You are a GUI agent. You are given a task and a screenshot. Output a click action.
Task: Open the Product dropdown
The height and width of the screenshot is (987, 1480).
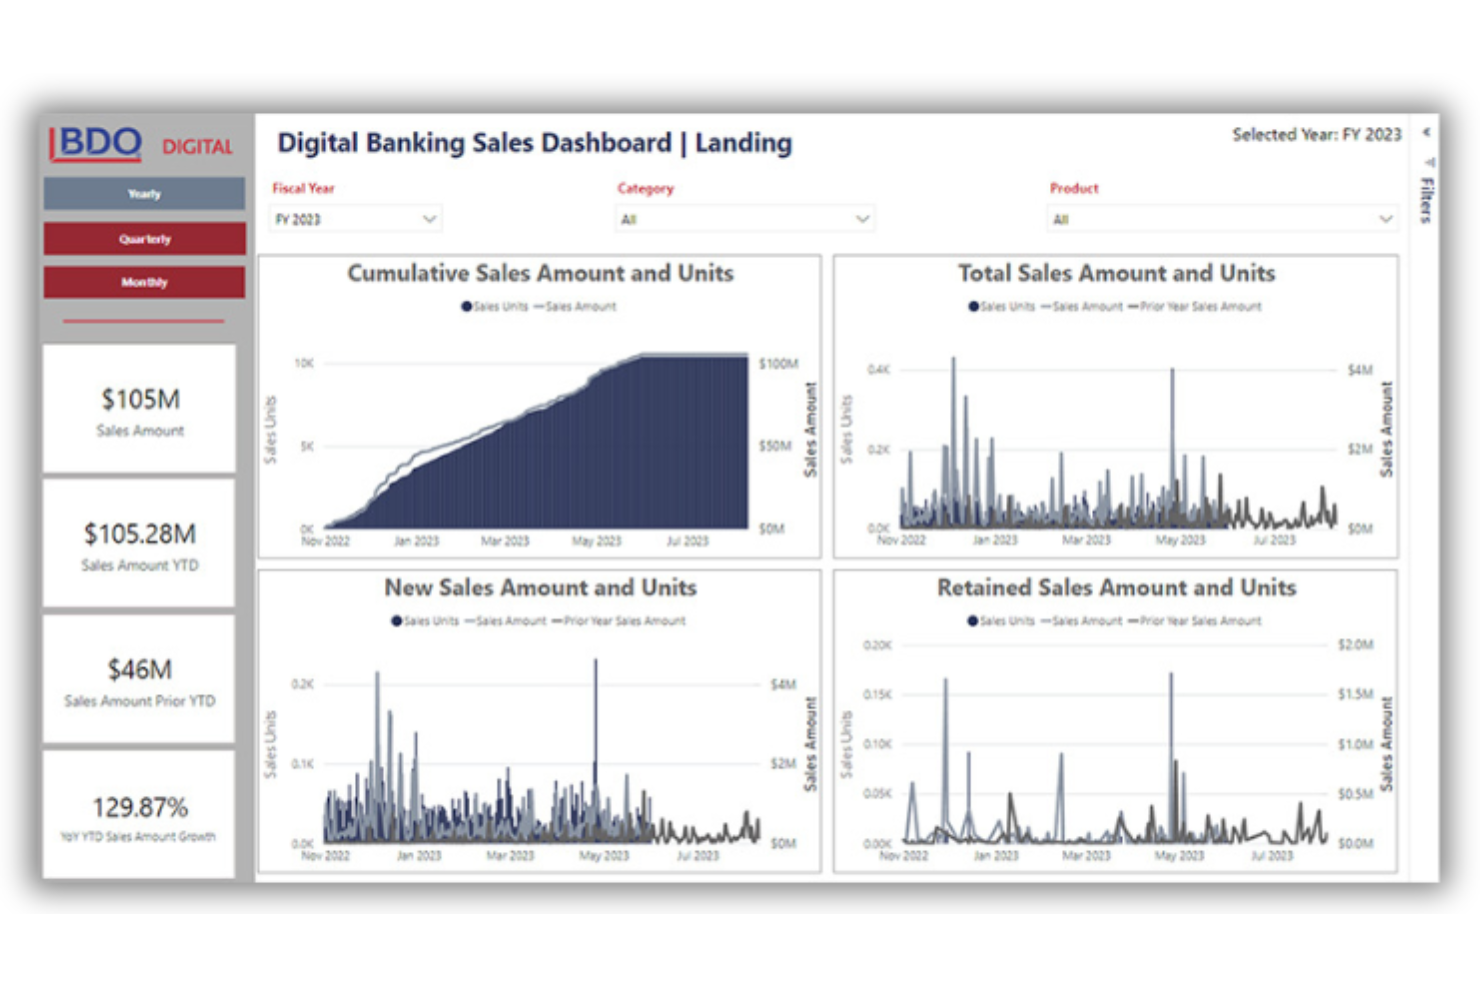tap(1222, 219)
